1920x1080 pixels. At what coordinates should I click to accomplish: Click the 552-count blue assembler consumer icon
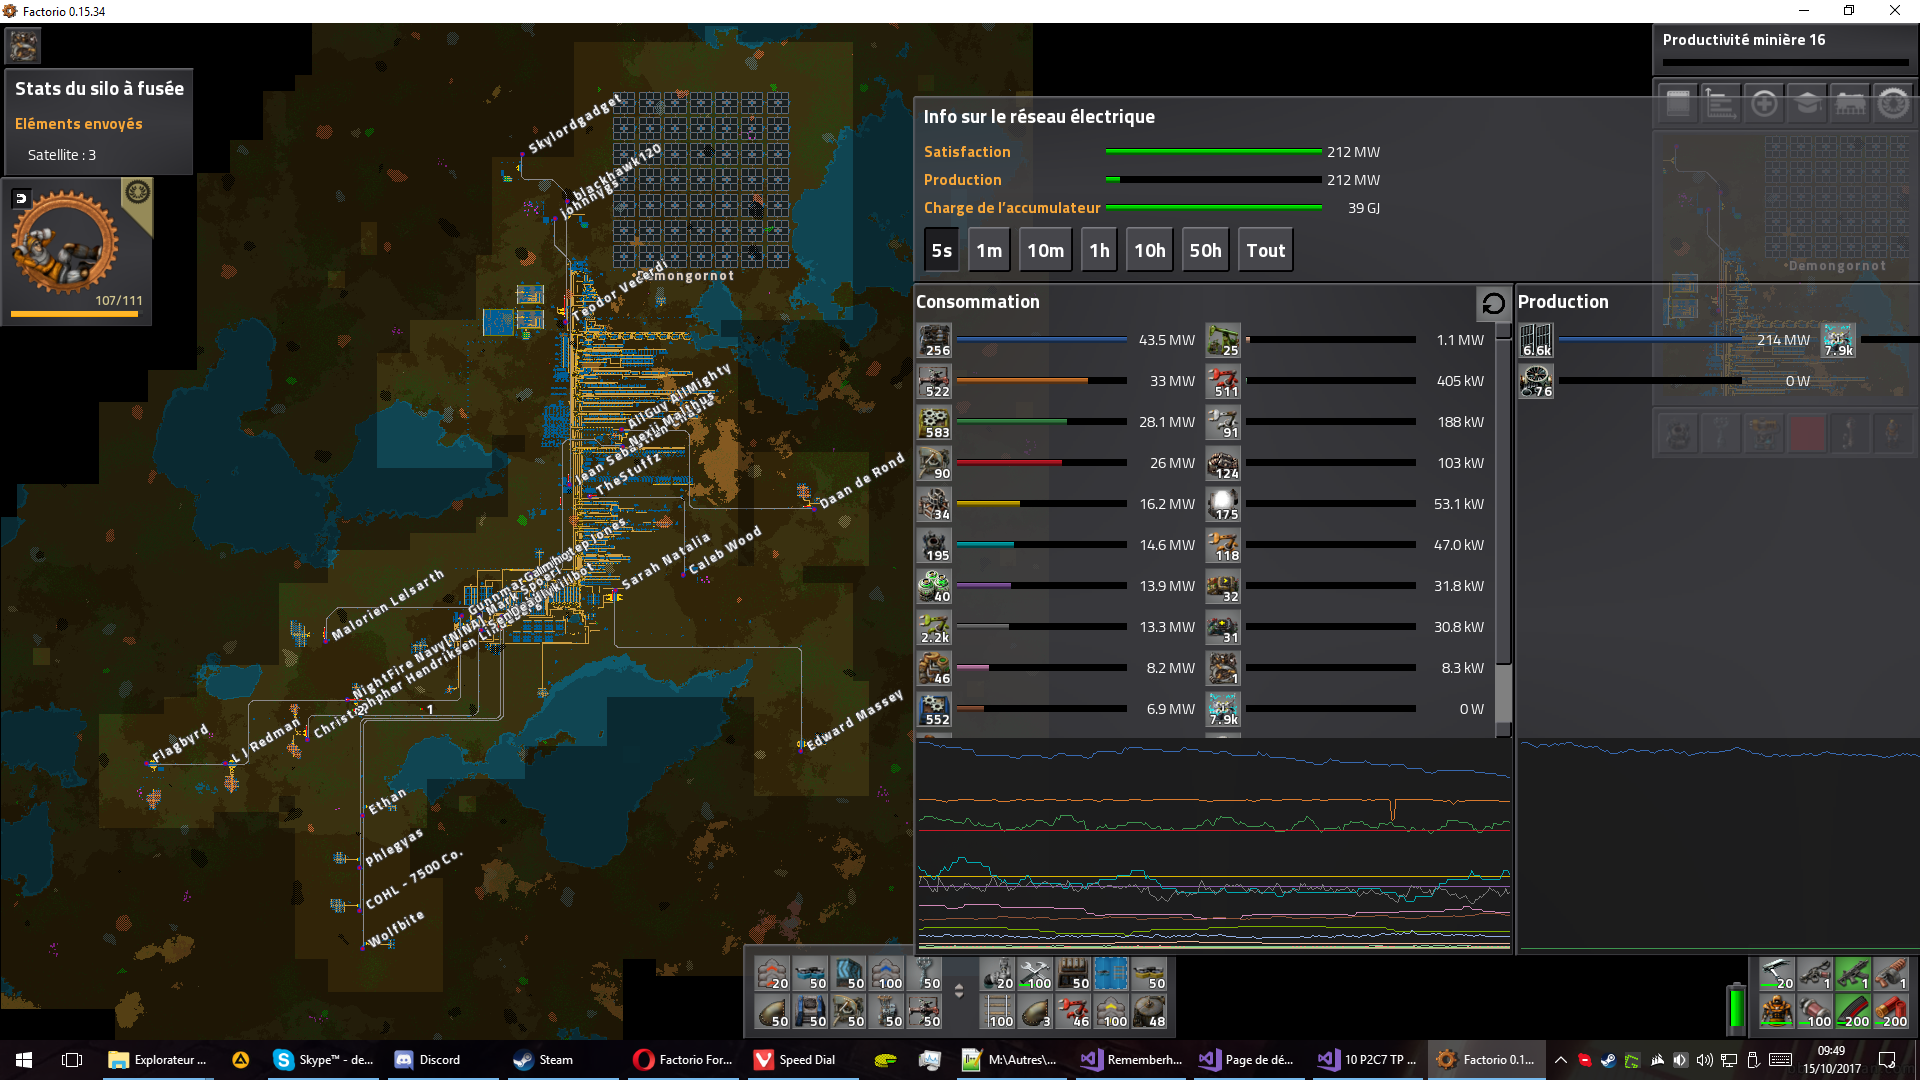[934, 709]
